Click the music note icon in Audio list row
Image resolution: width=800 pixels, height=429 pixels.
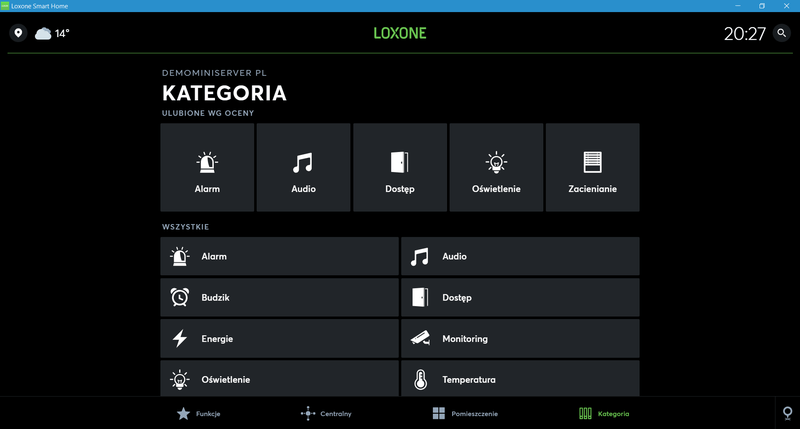coord(420,257)
